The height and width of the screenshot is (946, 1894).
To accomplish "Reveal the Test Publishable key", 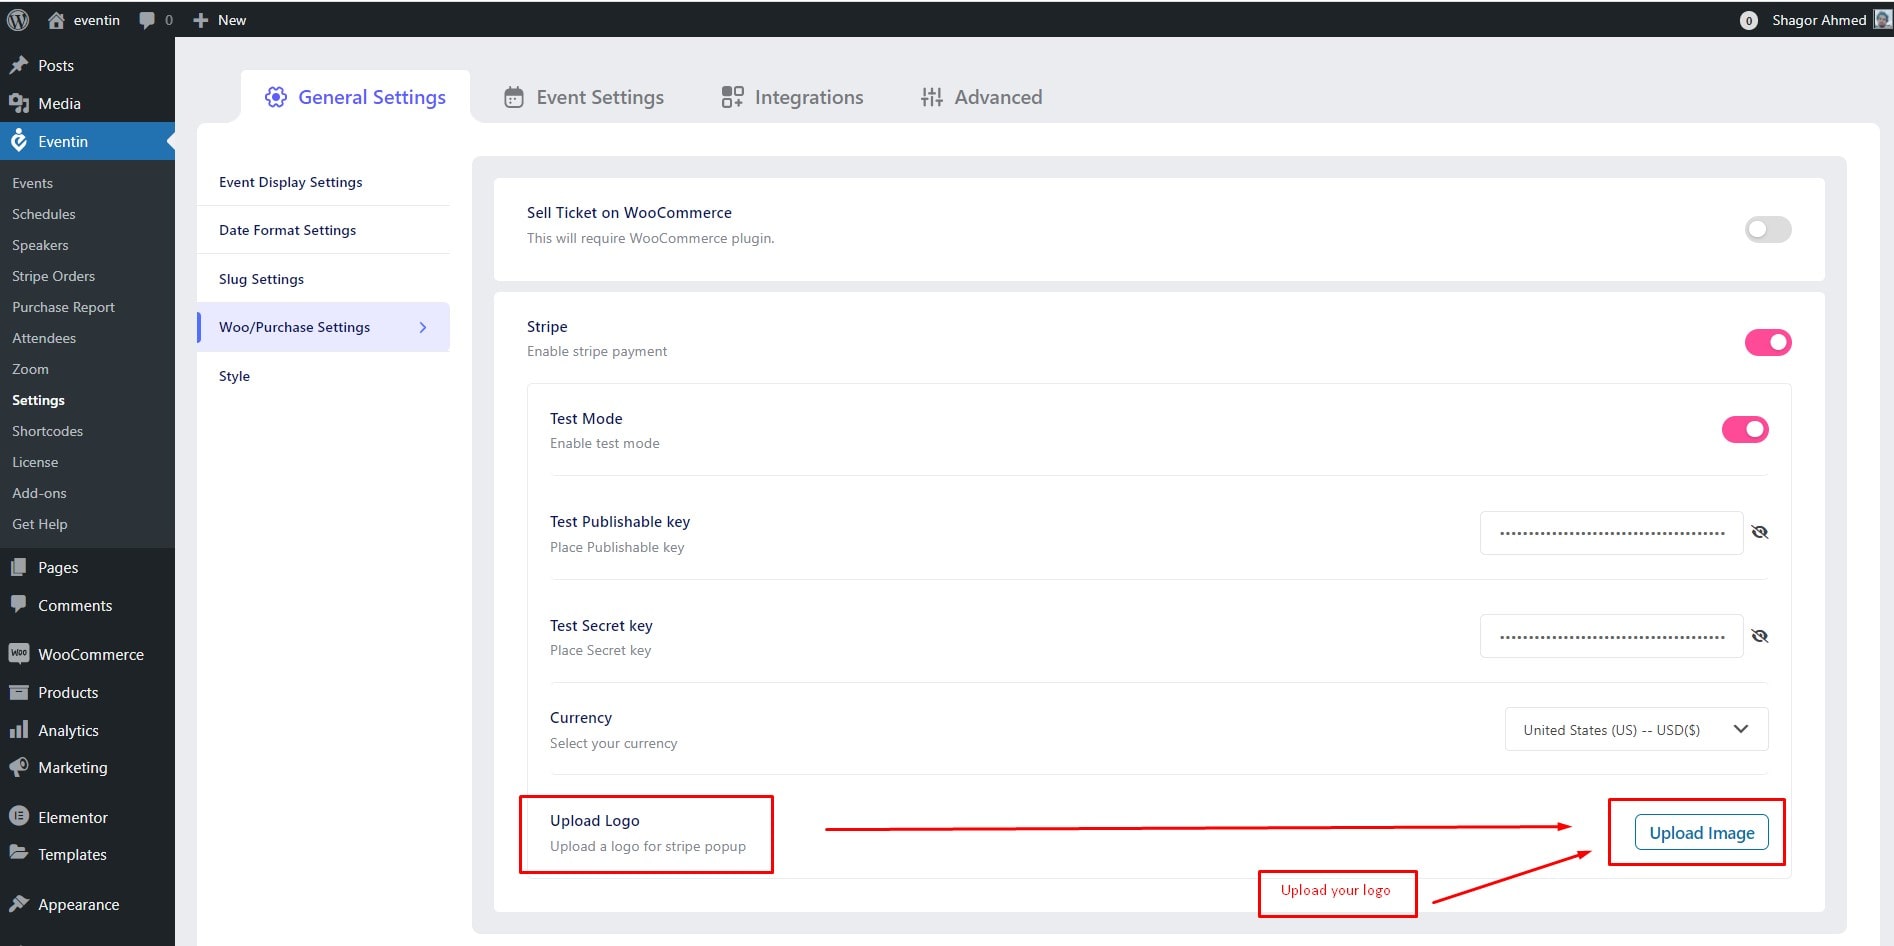I will (1760, 532).
